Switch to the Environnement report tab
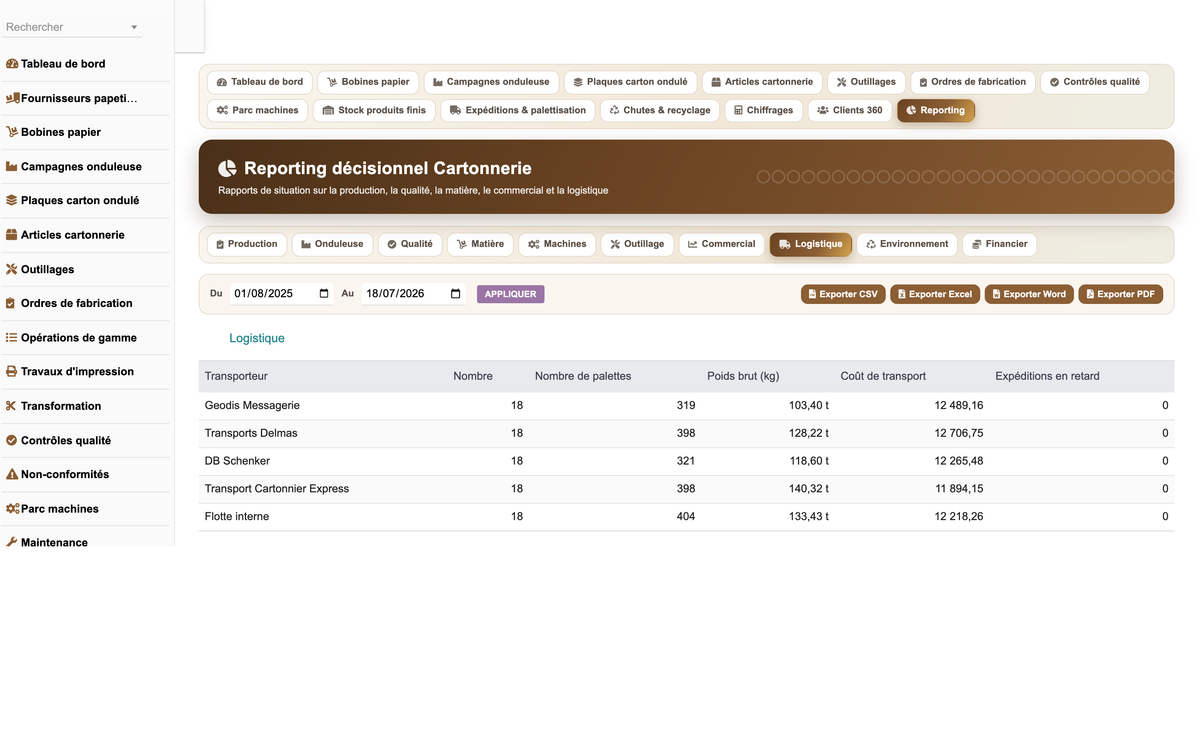 click(x=907, y=244)
